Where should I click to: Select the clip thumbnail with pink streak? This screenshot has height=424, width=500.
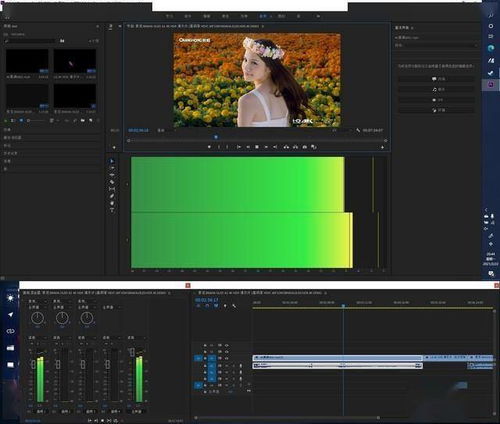pos(75,61)
